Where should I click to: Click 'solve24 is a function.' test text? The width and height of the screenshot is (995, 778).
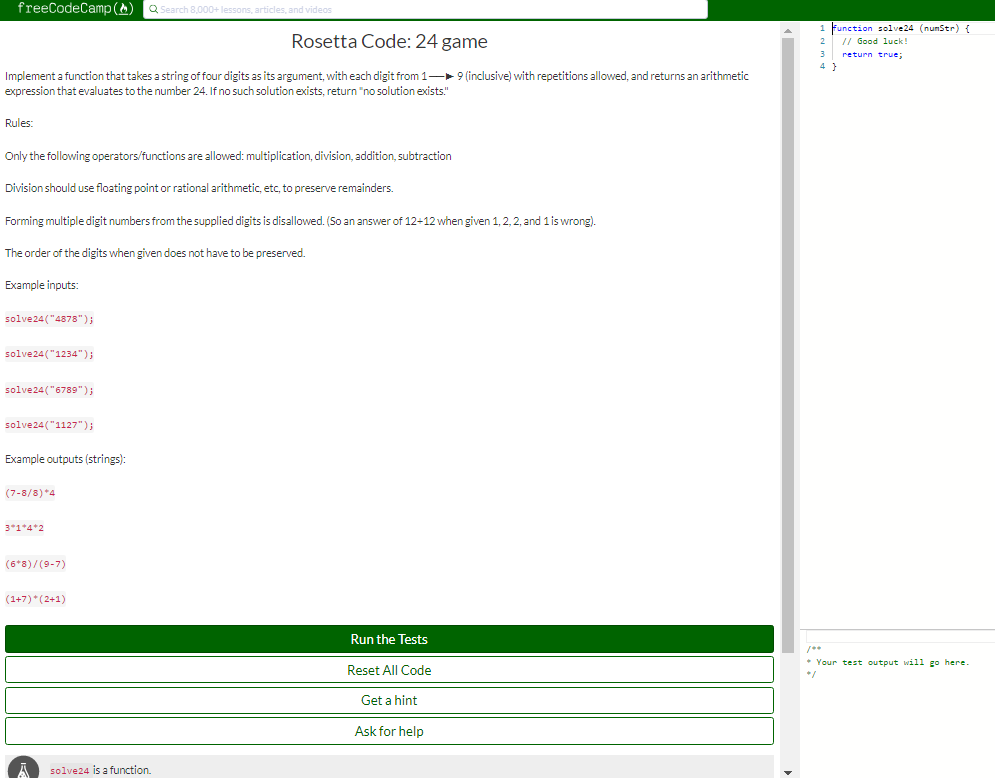tap(101, 770)
